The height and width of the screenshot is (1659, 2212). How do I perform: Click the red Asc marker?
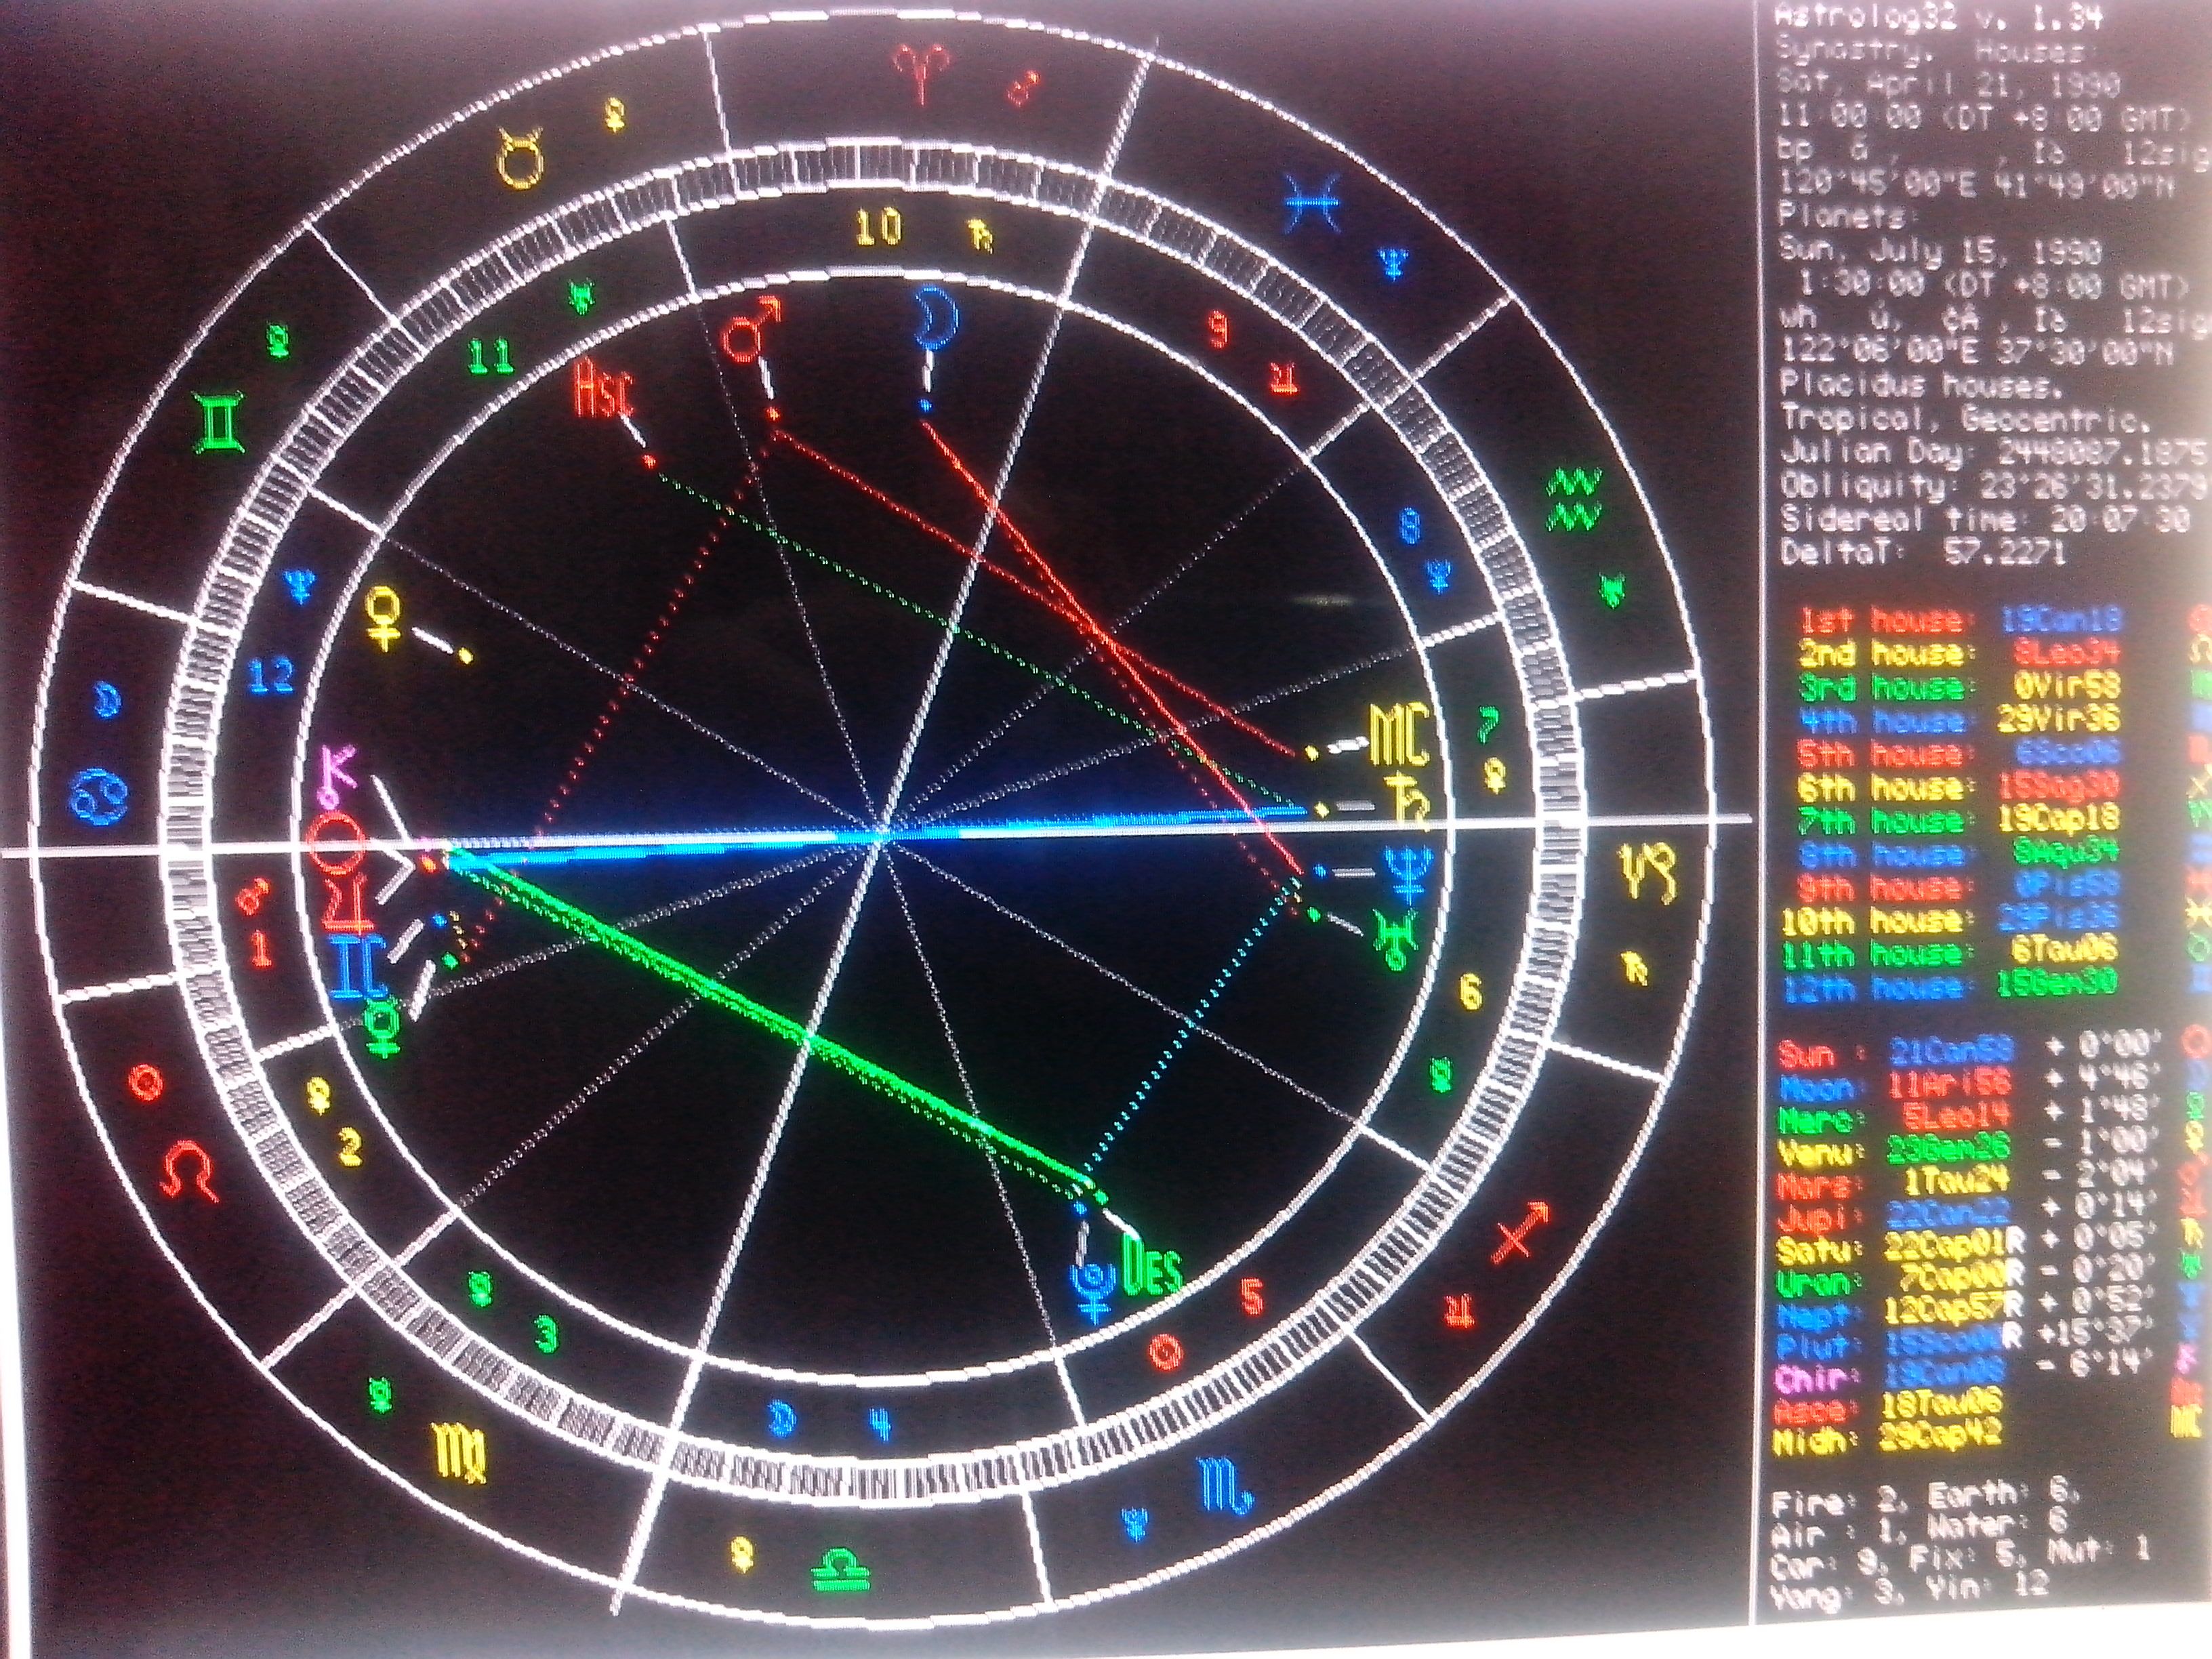604,392
